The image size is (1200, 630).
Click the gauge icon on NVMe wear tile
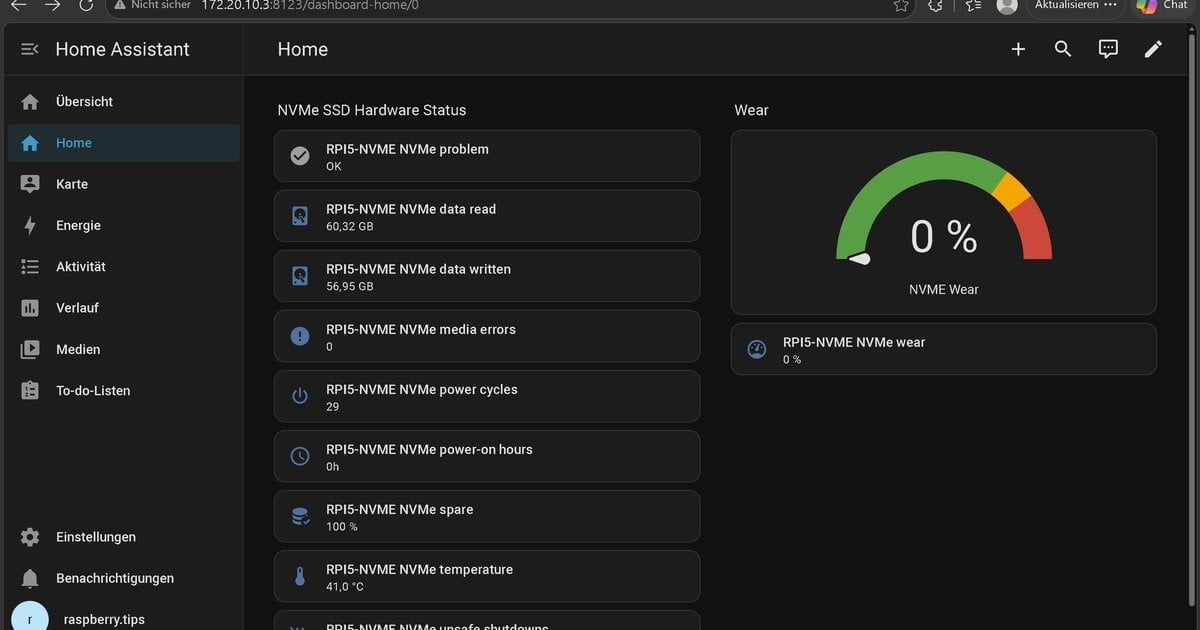point(757,349)
